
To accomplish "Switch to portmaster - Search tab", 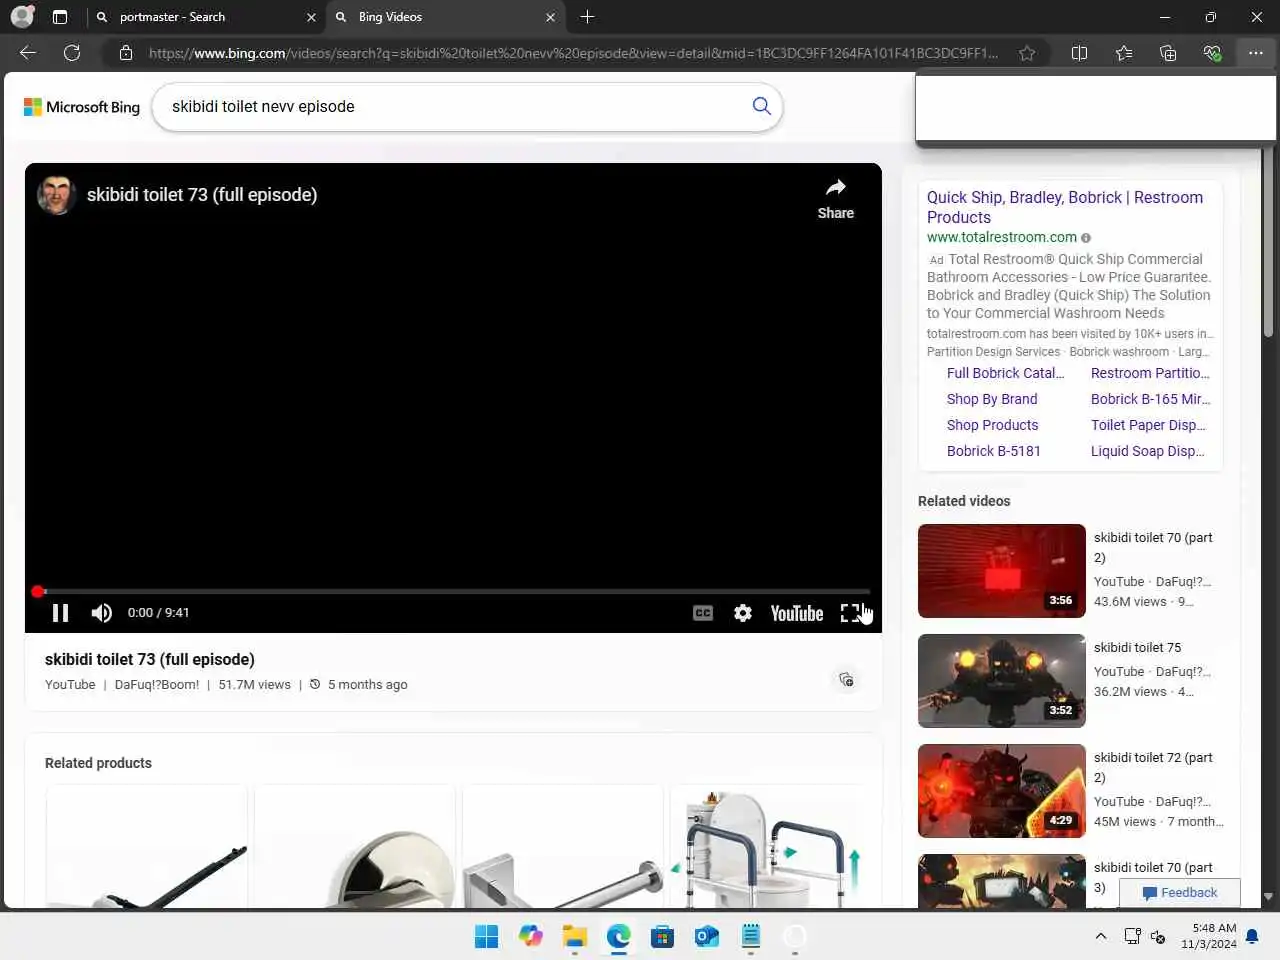I will point(205,17).
